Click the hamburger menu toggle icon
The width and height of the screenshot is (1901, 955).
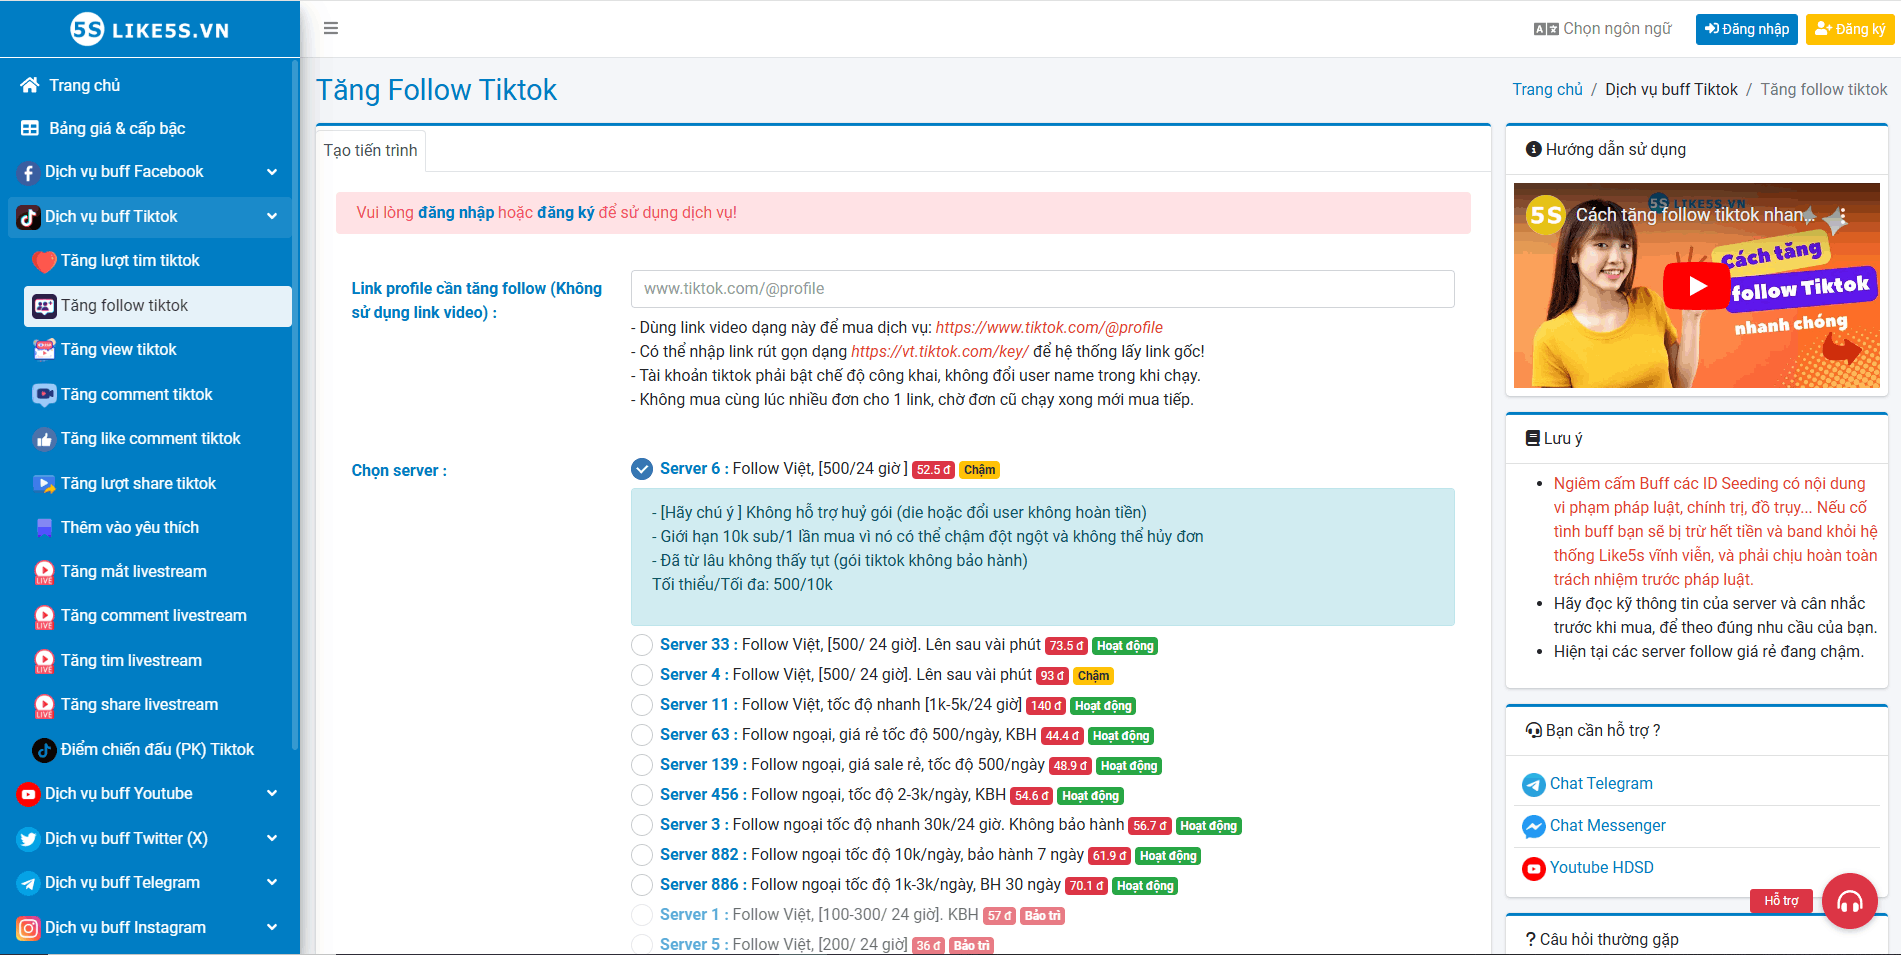click(331, 28)
